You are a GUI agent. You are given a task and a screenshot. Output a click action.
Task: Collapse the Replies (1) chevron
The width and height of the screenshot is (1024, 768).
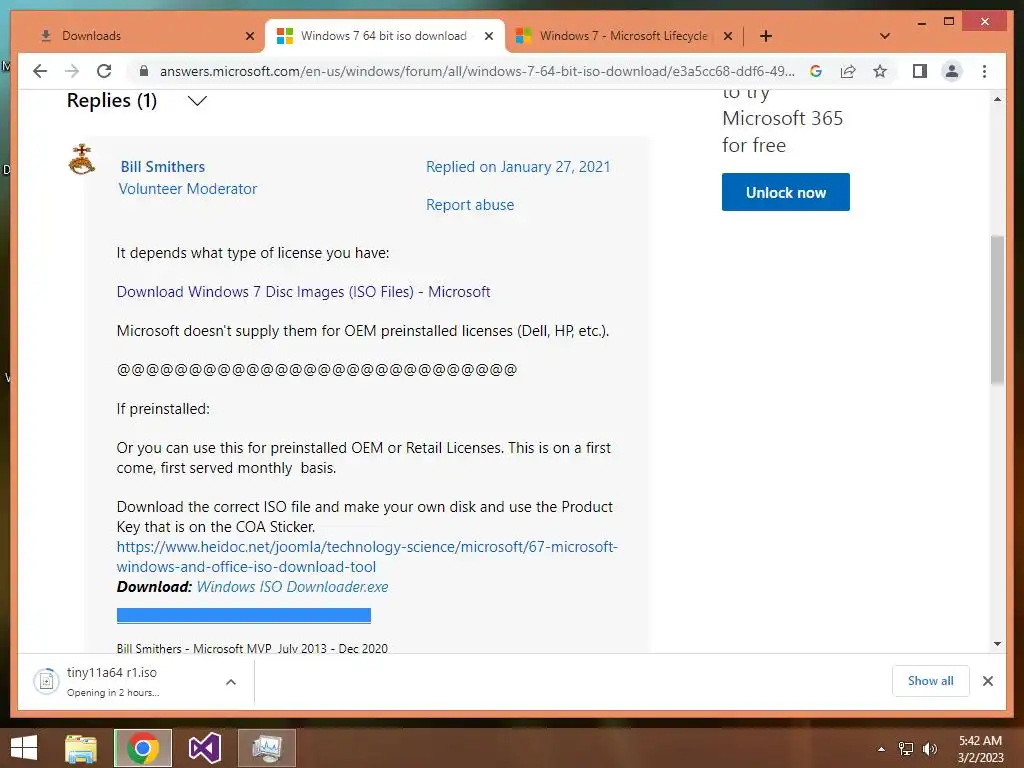[197, 101]
